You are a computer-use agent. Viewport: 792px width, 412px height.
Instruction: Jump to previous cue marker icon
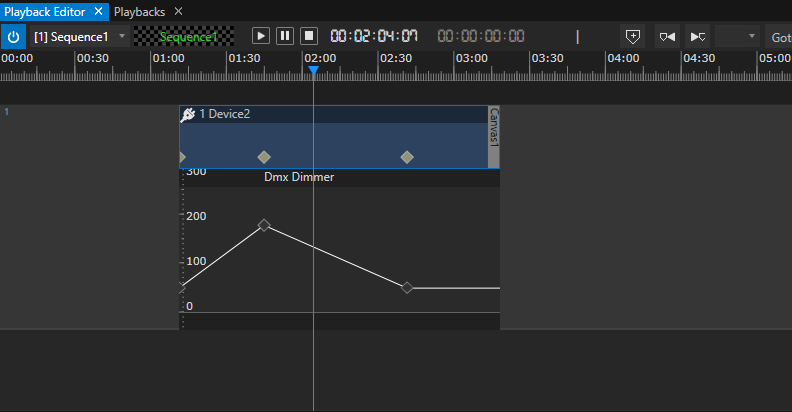tap(667, 36)
